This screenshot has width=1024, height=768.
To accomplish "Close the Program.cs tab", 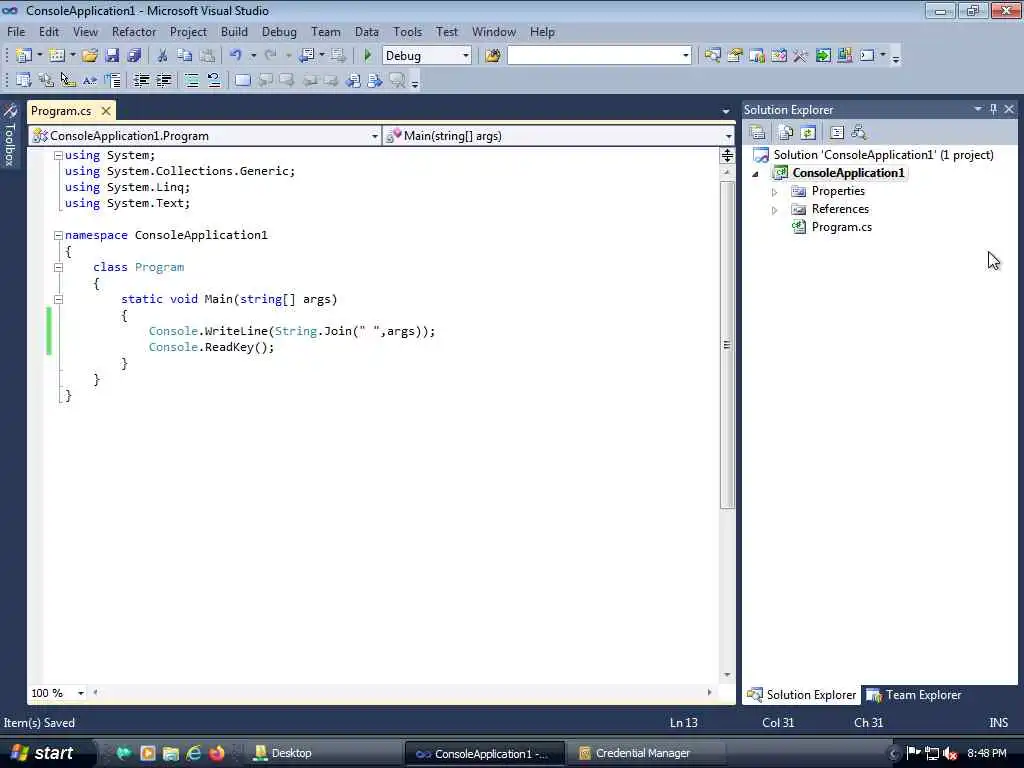I will point(106,111).
